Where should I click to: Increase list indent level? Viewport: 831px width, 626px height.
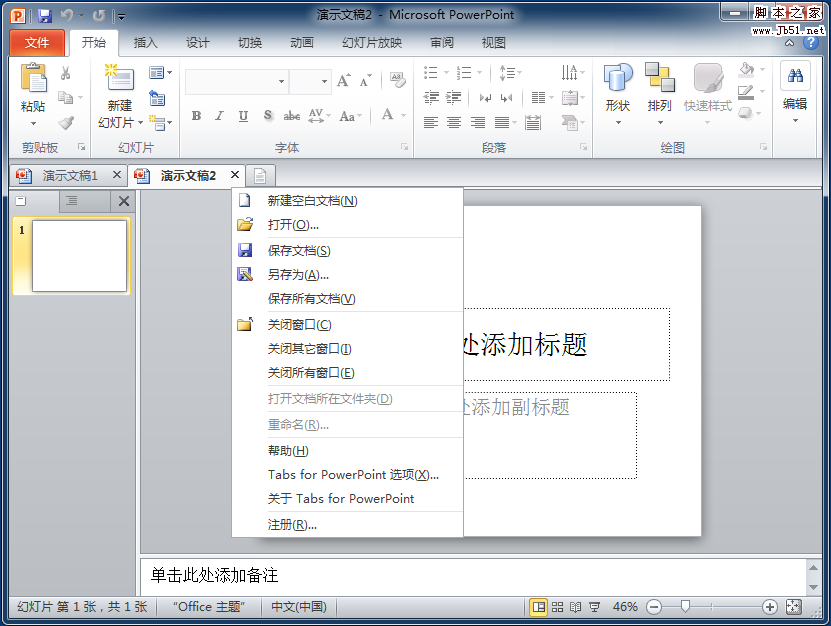(453, 98)
